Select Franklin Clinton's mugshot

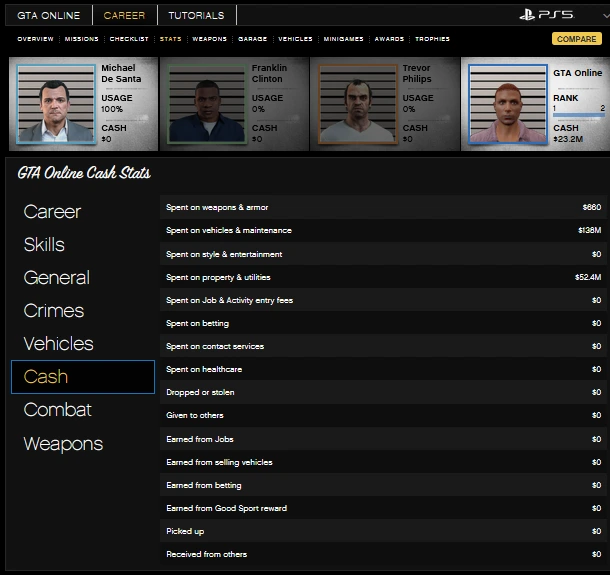tap(207, 104)
